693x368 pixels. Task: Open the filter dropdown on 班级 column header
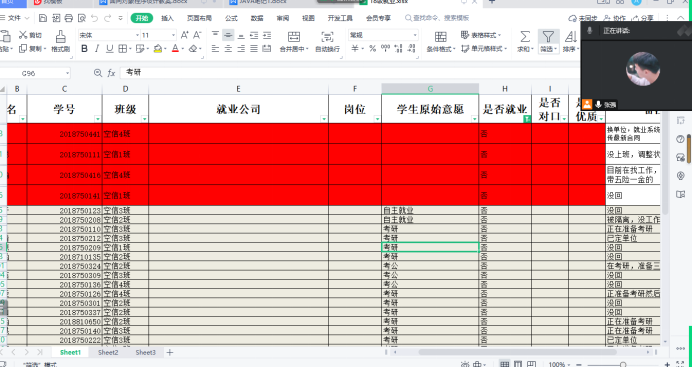click(x=144, y=119)
